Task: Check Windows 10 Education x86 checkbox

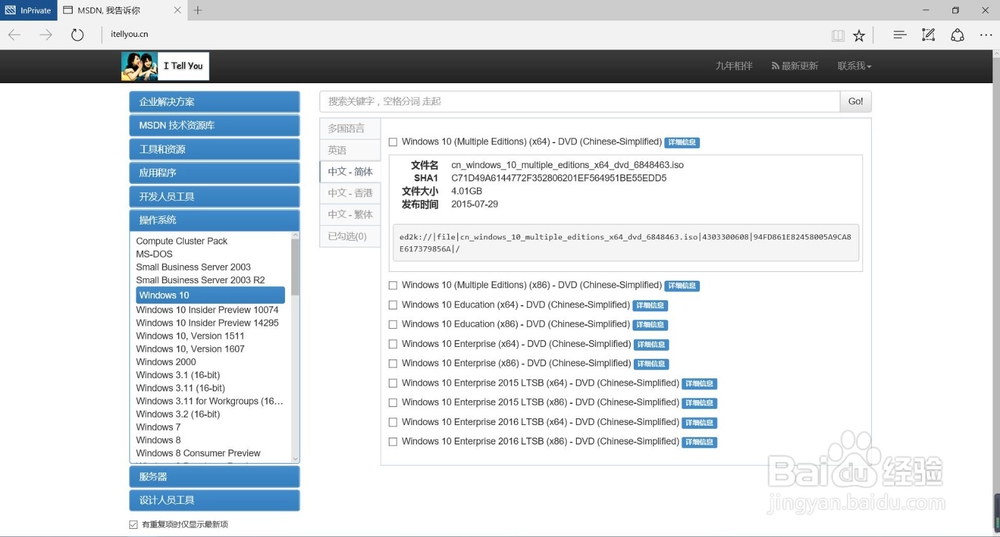Action: pos(393,325)
